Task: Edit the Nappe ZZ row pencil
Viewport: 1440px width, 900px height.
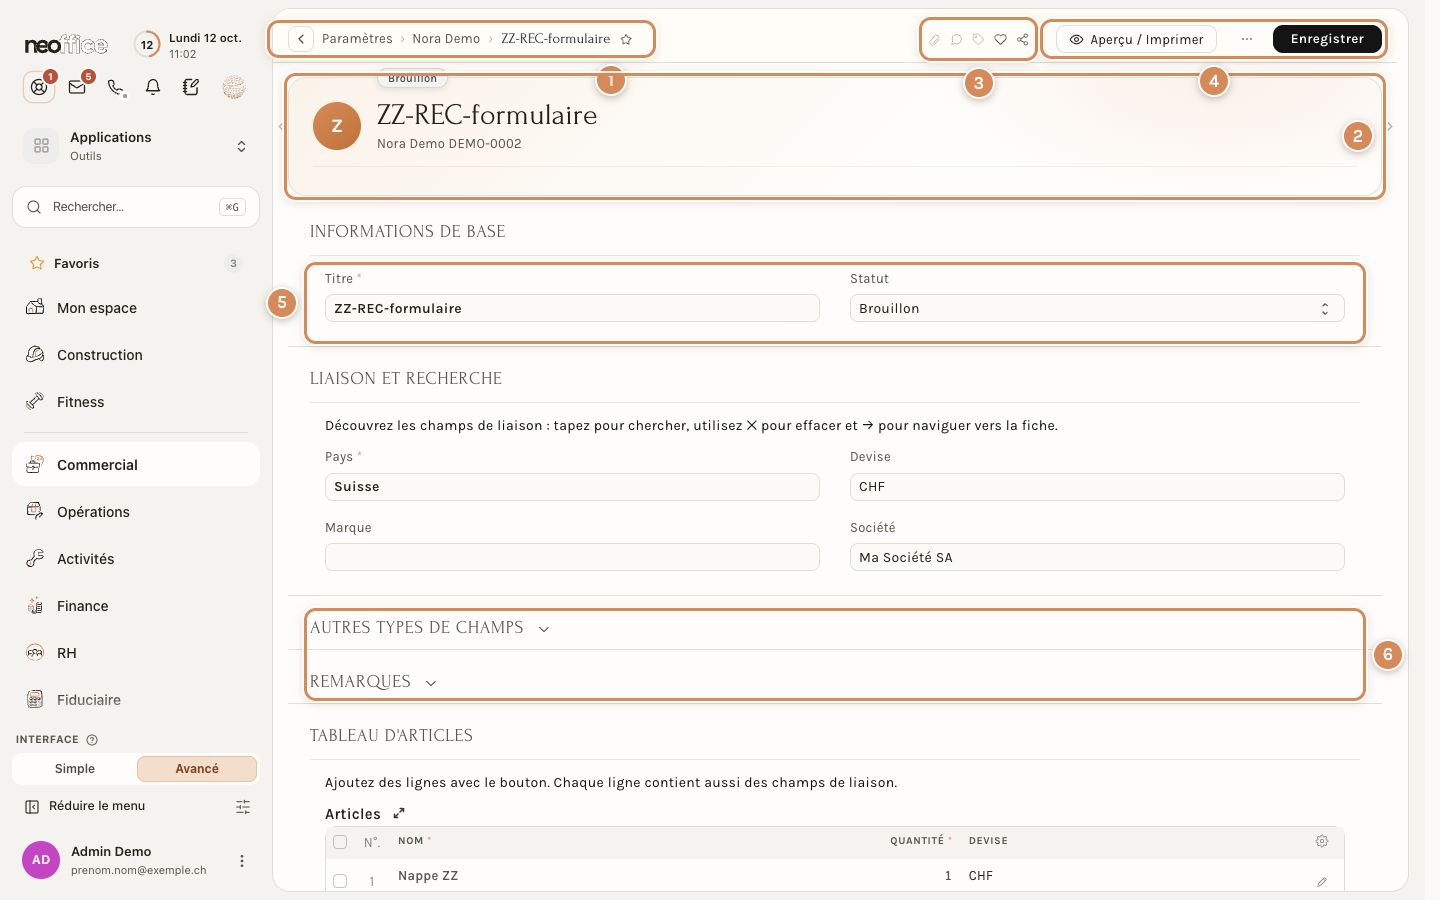Action: [x=1322, y=881]
